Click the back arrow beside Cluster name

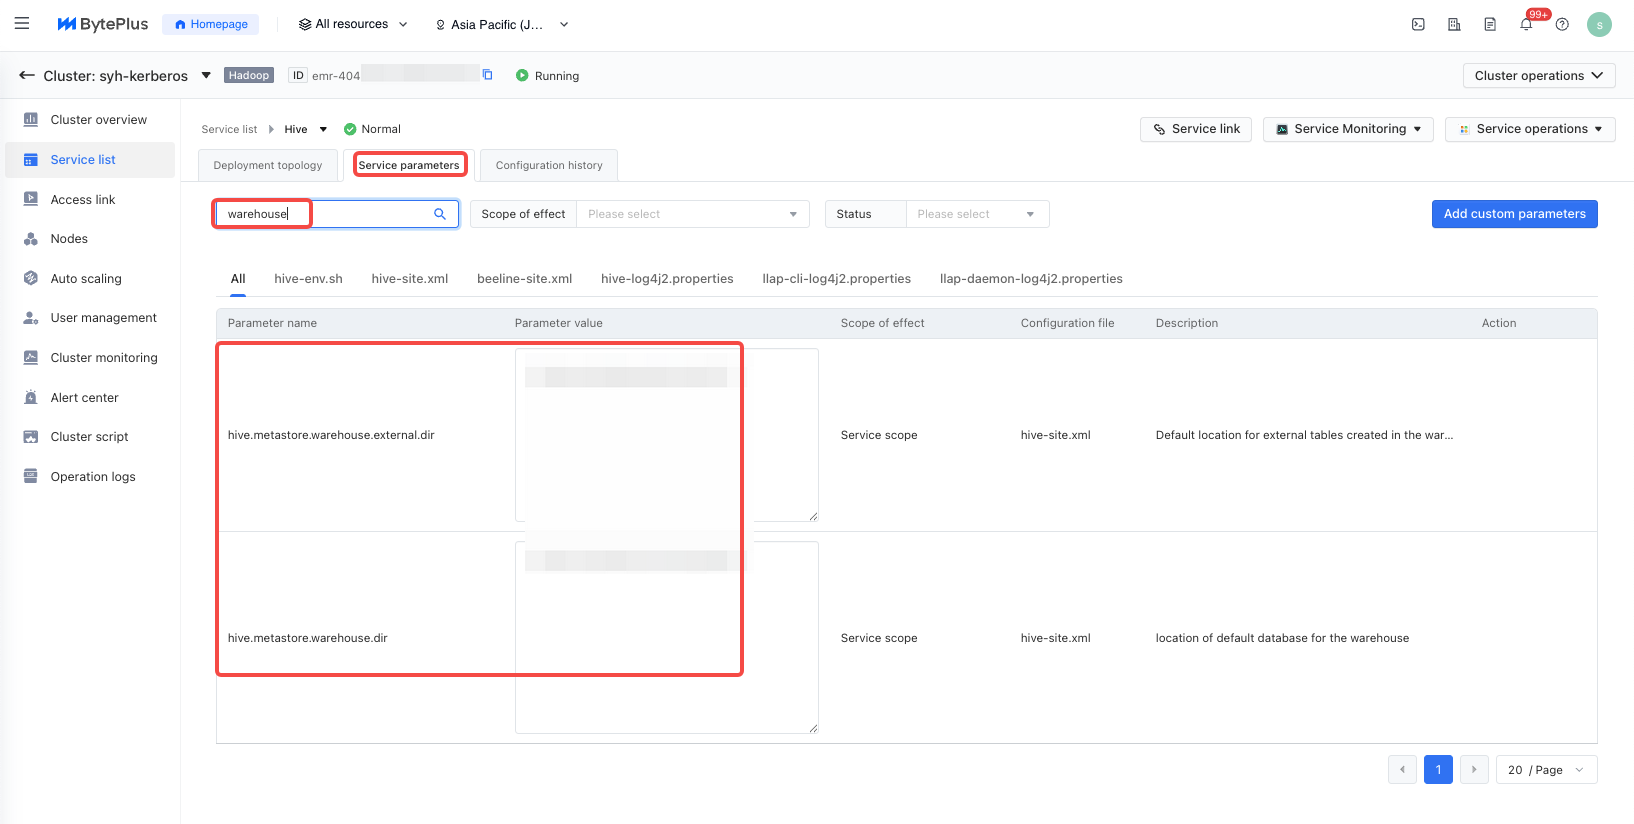coord(27,75)
